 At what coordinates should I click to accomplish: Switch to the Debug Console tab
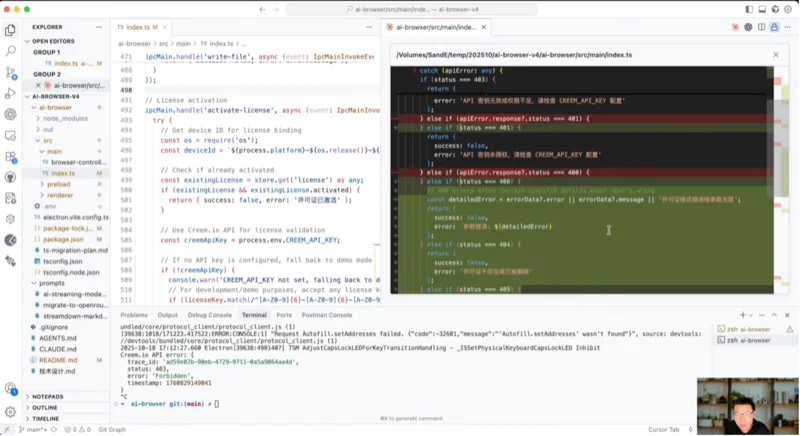tap(209, 315)
